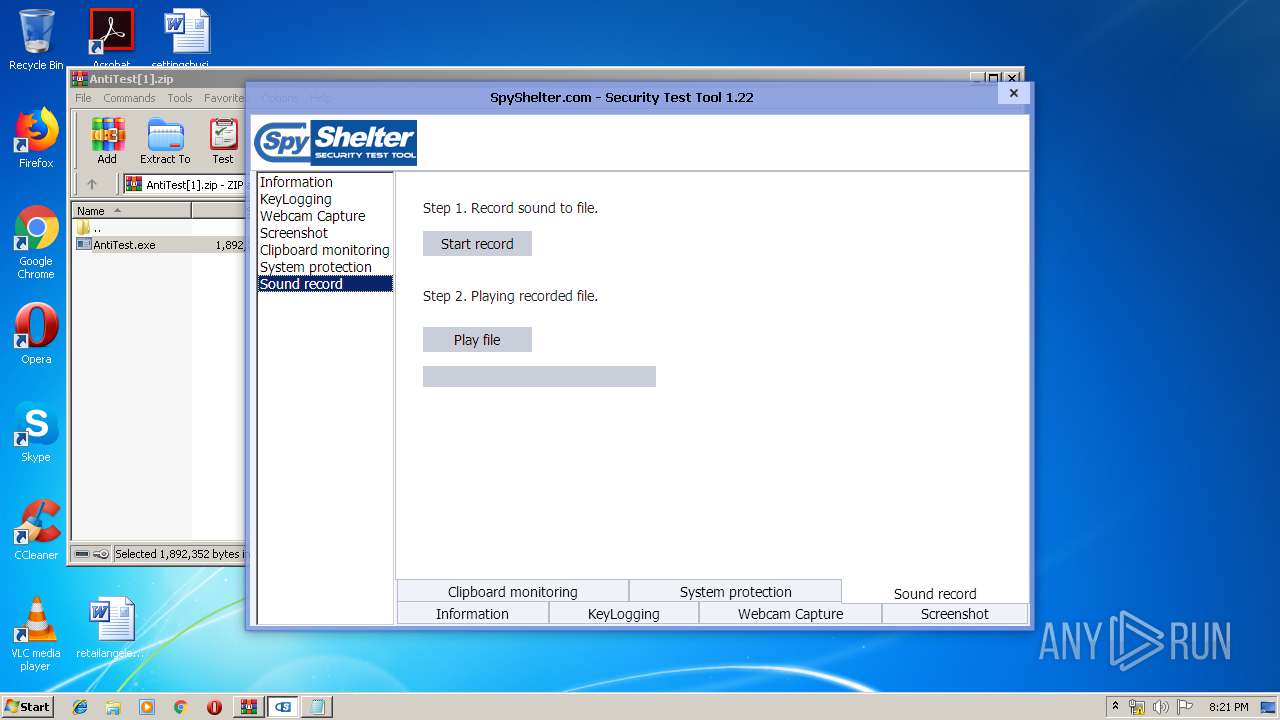This screenshot has height=720, width=1280.
Task: Open the WinRAR Favorites menu
Action: tap(224, 98)
